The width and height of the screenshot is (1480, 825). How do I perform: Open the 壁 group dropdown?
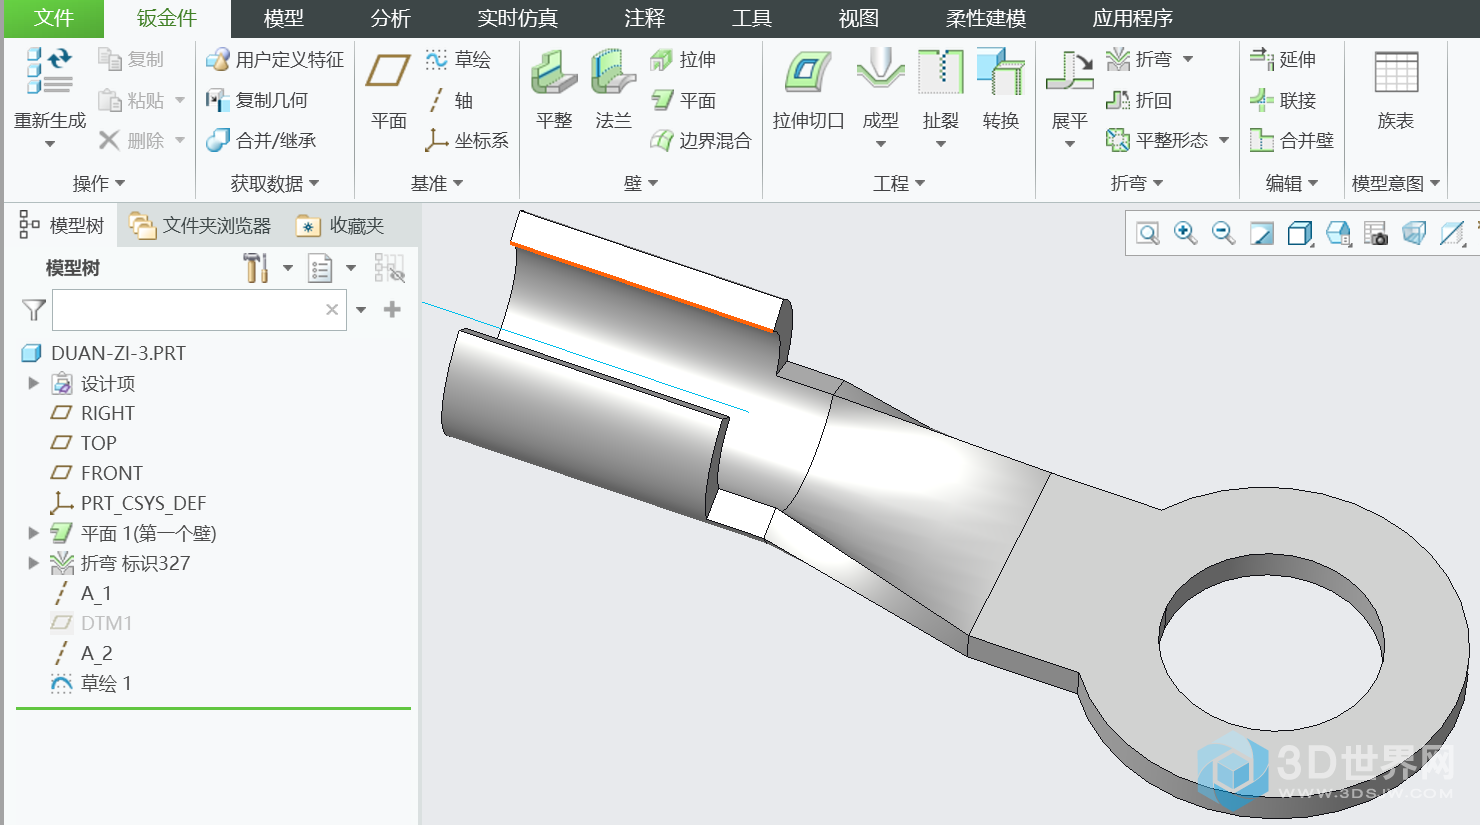pos(641,183)
